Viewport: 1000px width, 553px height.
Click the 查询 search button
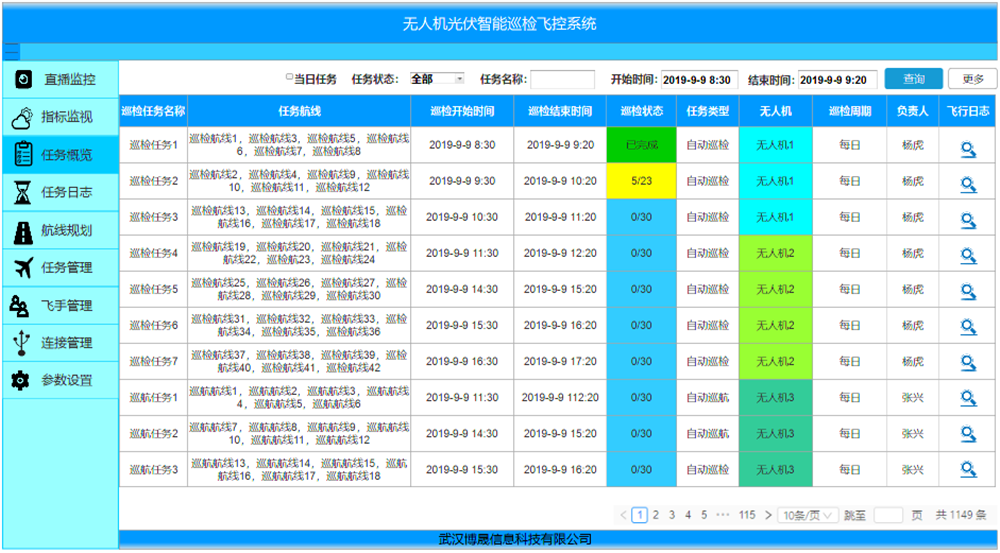click(913, 79)
